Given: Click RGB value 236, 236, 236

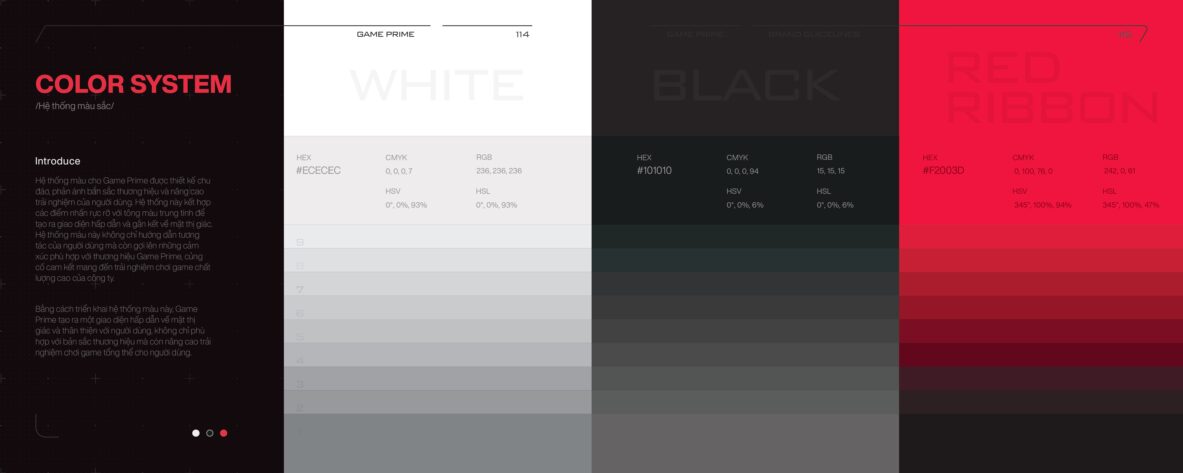Looking at the screenshot, I should (x=499, y=171).
